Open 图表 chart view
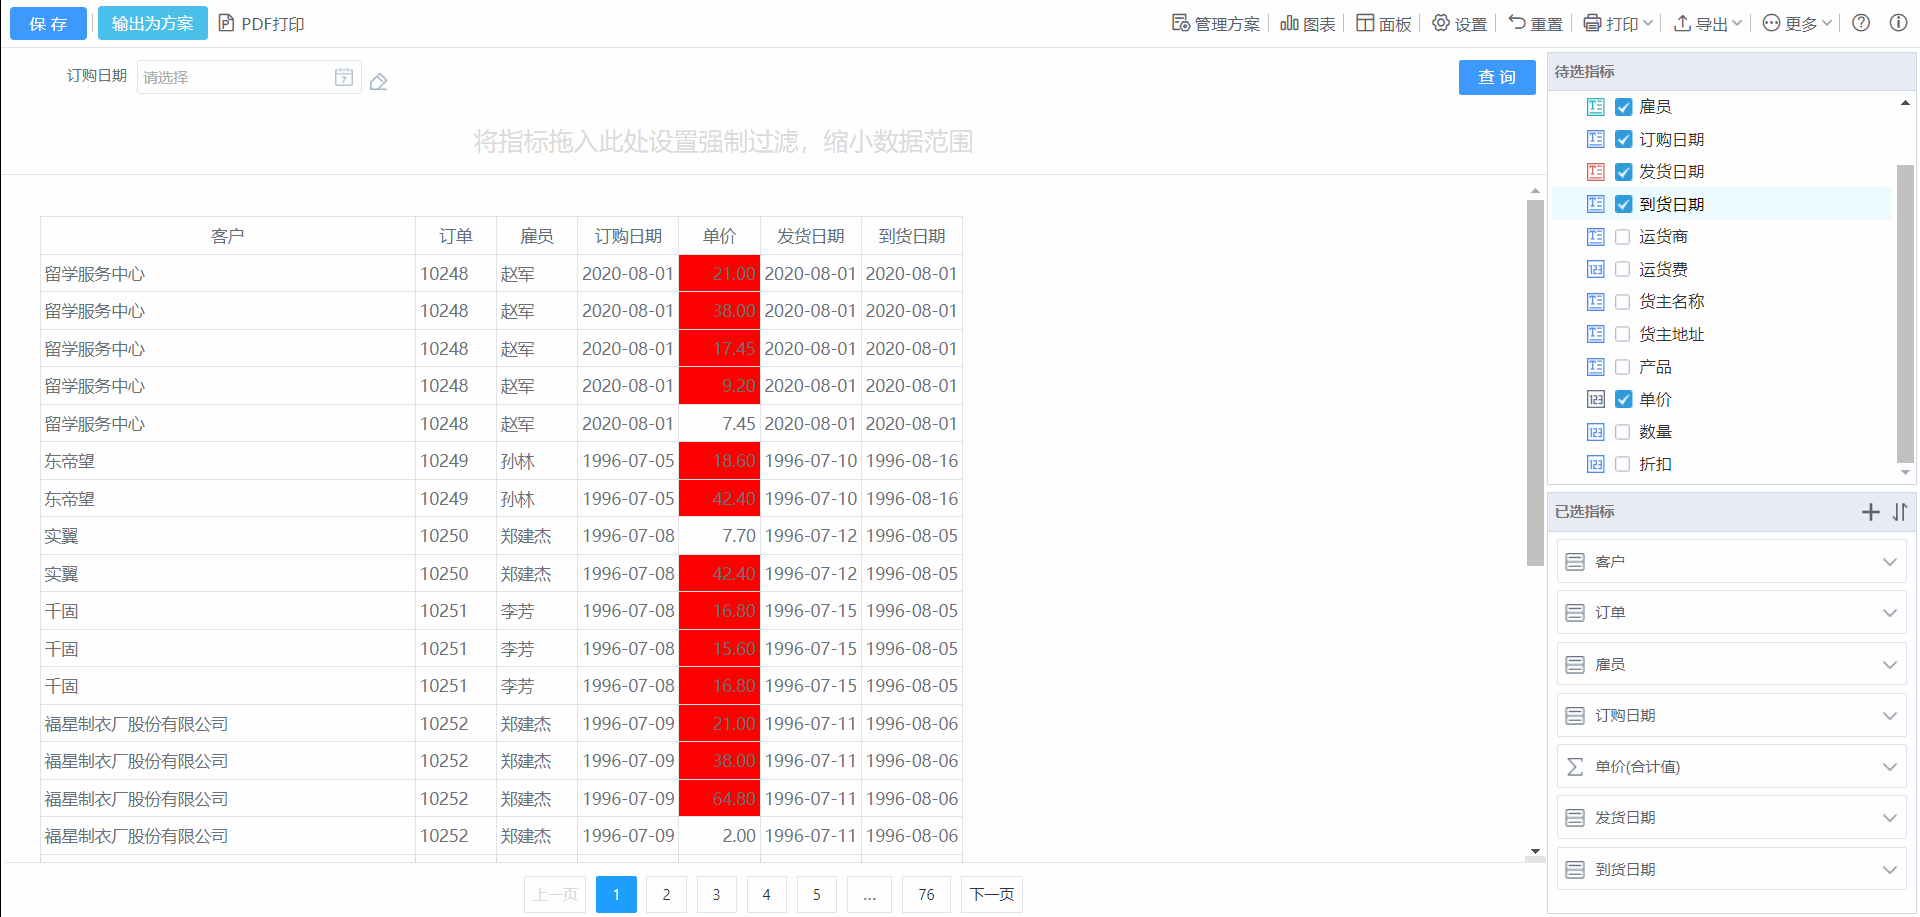Screen dimensions: 1920x917 click(1308, 23)
